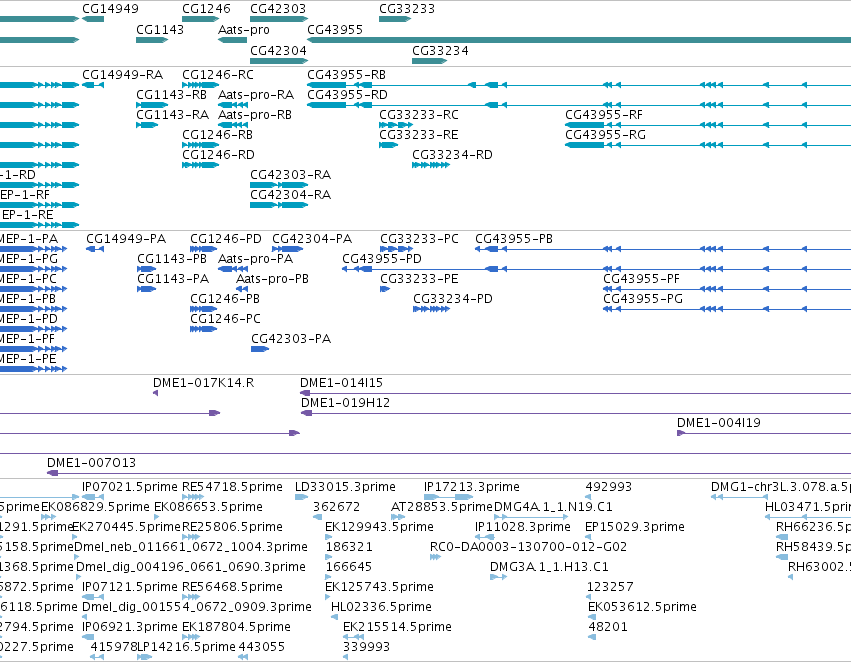Screen dimensions: 851x662
Task: Click BAC clone DME1-014I15
Action: (x=341, y=383)
